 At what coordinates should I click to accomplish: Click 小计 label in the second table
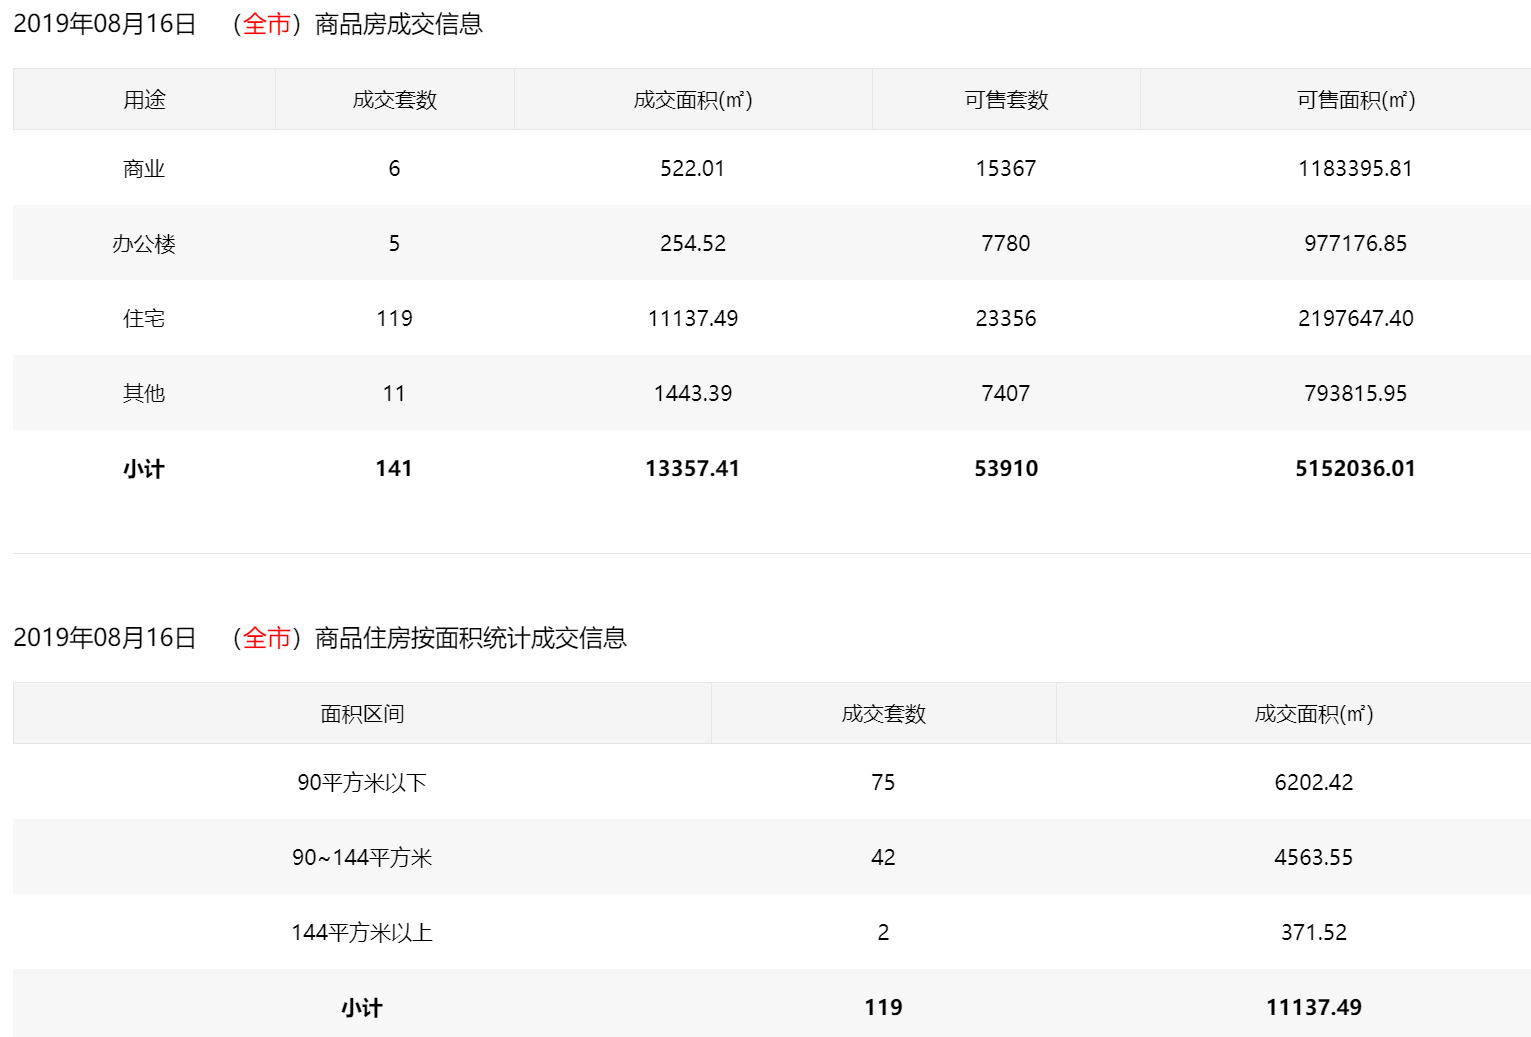pos(362,1008)
